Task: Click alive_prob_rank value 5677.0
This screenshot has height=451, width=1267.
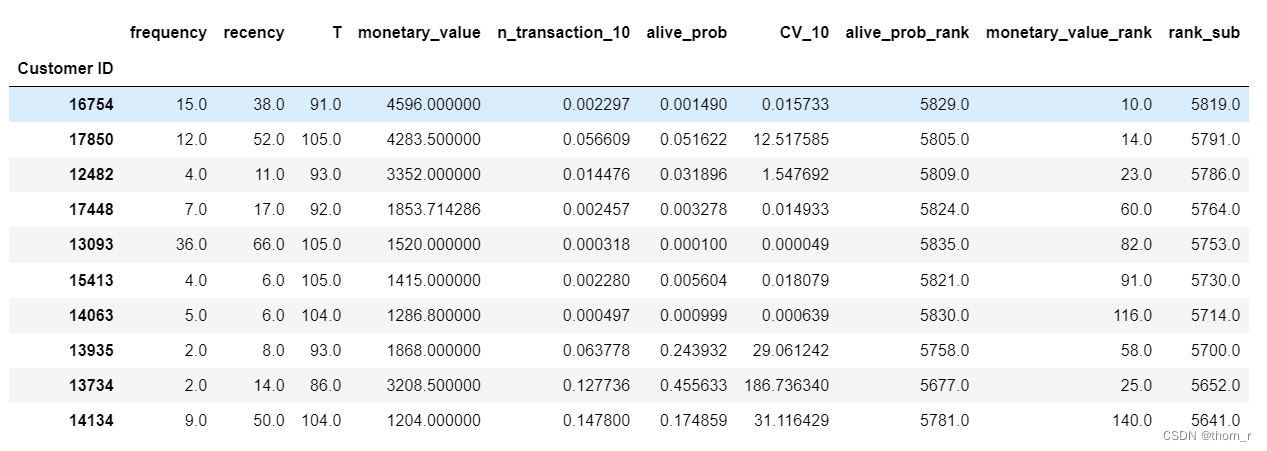Action: pyautogui.click(x=944, y=385)
